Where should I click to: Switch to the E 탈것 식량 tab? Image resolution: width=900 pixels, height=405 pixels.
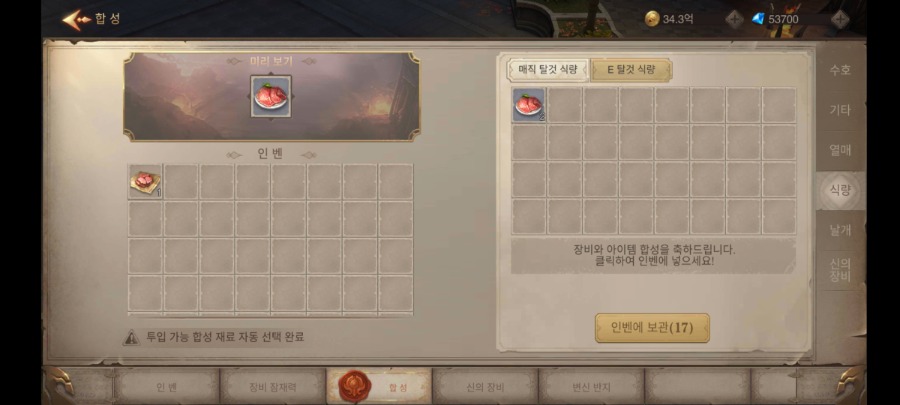631,70
